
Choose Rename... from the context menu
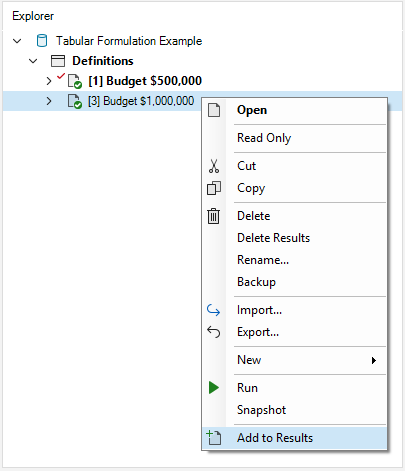[263, 260]
